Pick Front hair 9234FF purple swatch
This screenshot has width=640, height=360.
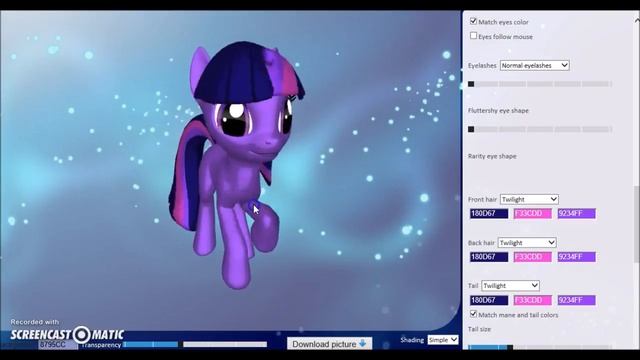point(577,213)
